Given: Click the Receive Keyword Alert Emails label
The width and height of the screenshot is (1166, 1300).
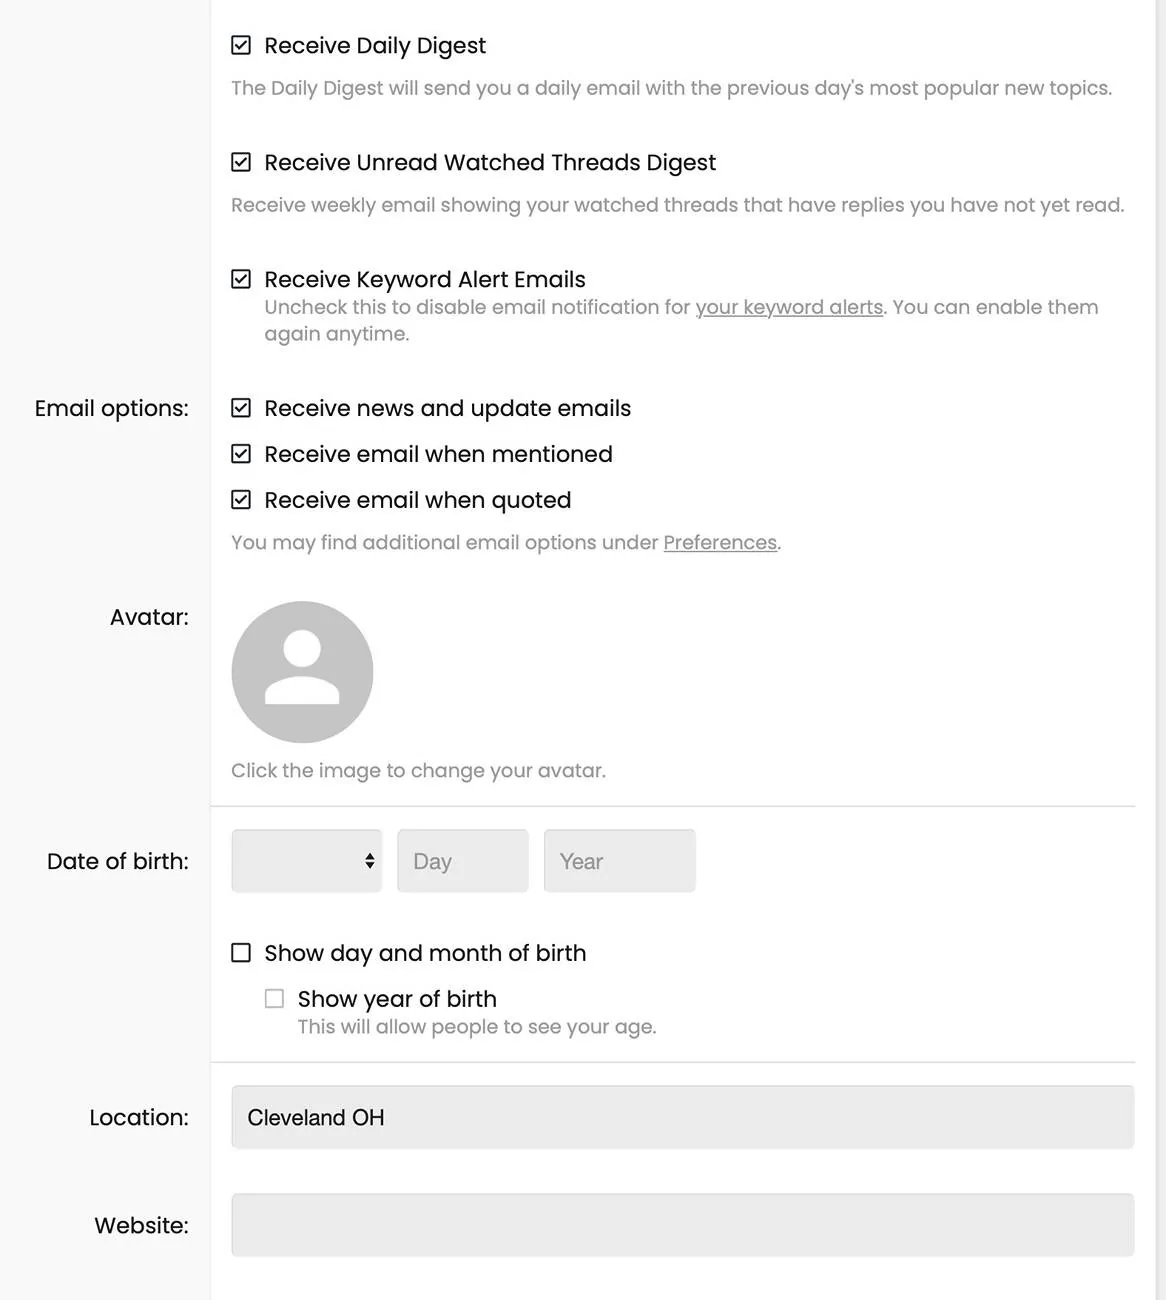Looking at the screenshot, I should [424, 280].
